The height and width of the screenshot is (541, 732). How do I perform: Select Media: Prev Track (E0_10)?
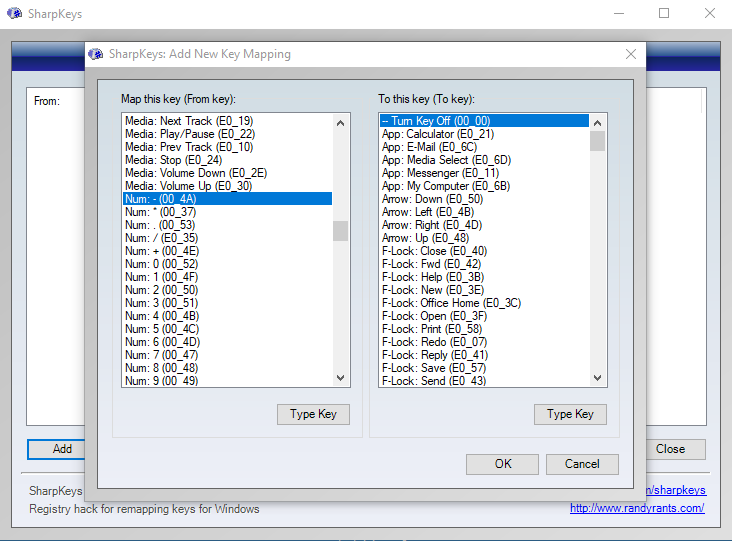tap(227, 147)
